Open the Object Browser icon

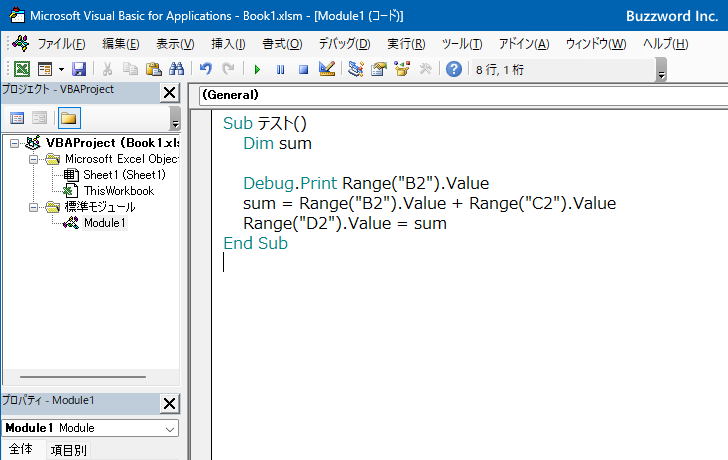[x=402, y=69]
